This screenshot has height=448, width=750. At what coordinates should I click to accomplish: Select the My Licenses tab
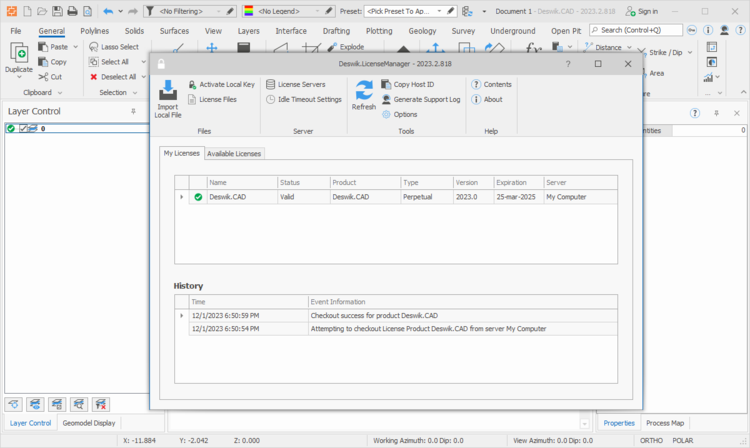point(181,153)
